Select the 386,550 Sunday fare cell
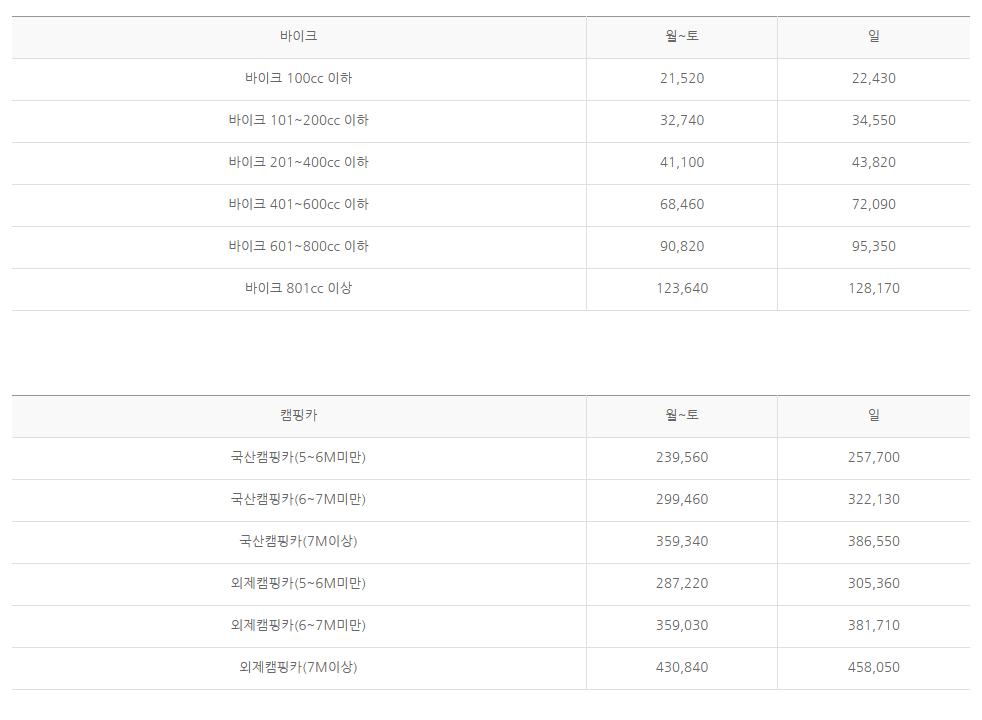 [x=874, y=541]
